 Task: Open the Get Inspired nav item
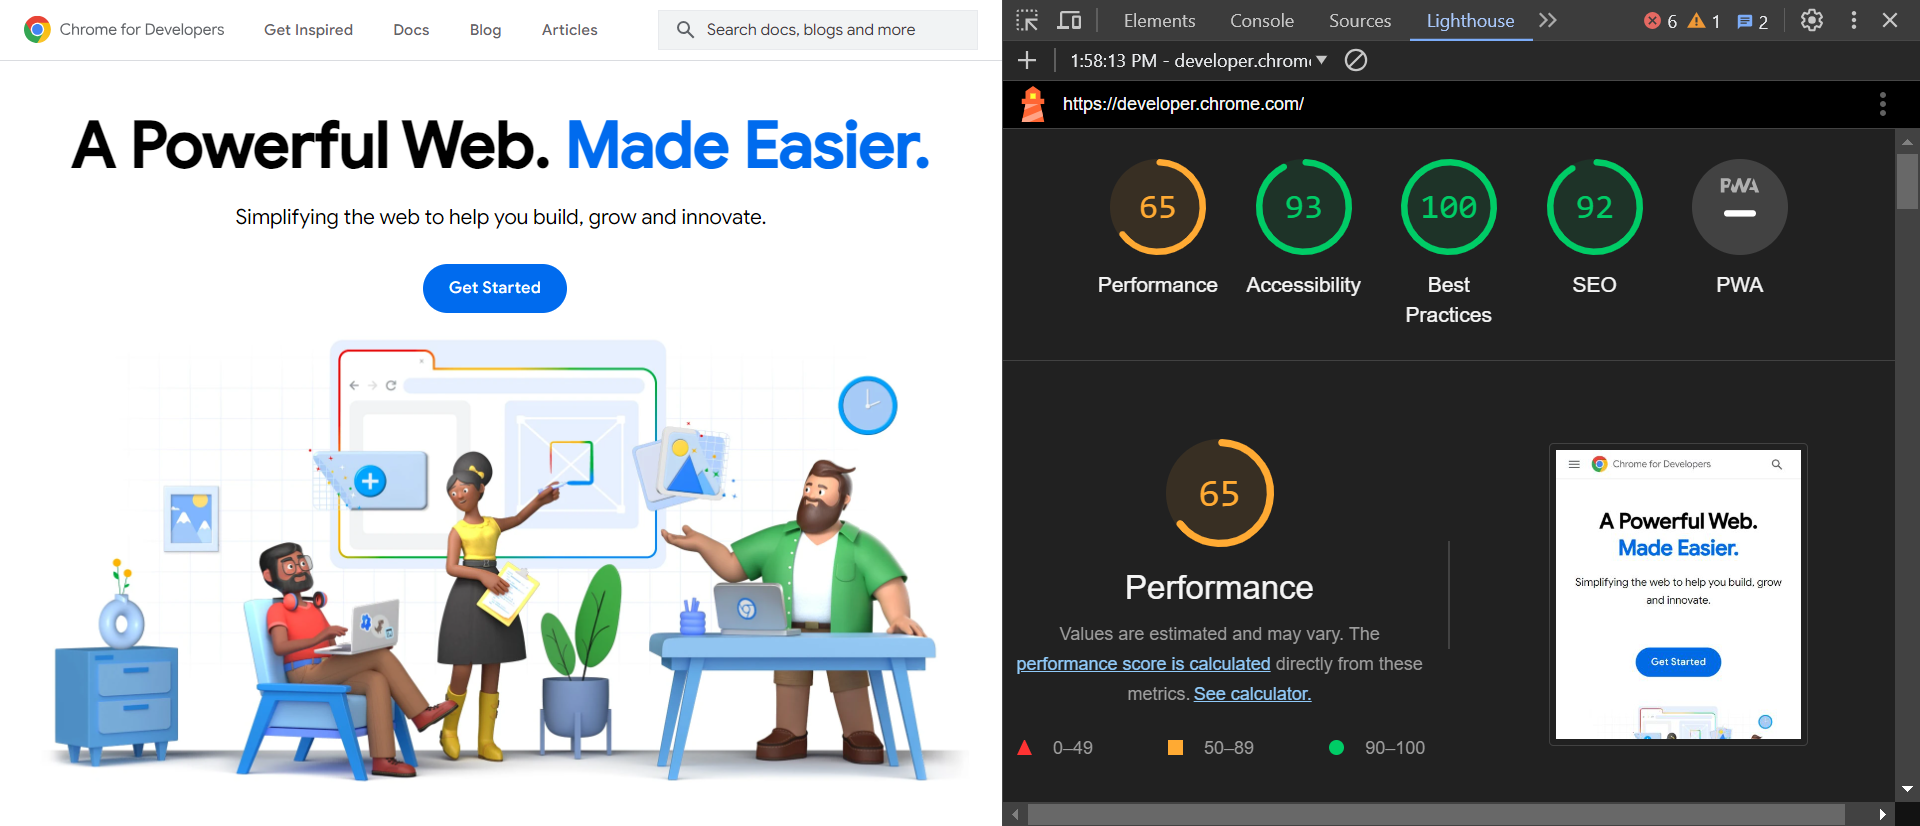pyautogui.click(x=308, y=30)
